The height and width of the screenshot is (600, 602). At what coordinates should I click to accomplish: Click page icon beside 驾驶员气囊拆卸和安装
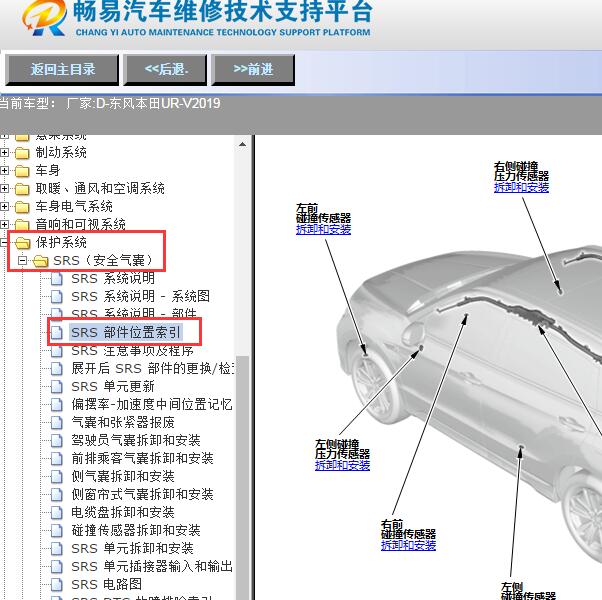pyautogui.click(x=57, y=440)
